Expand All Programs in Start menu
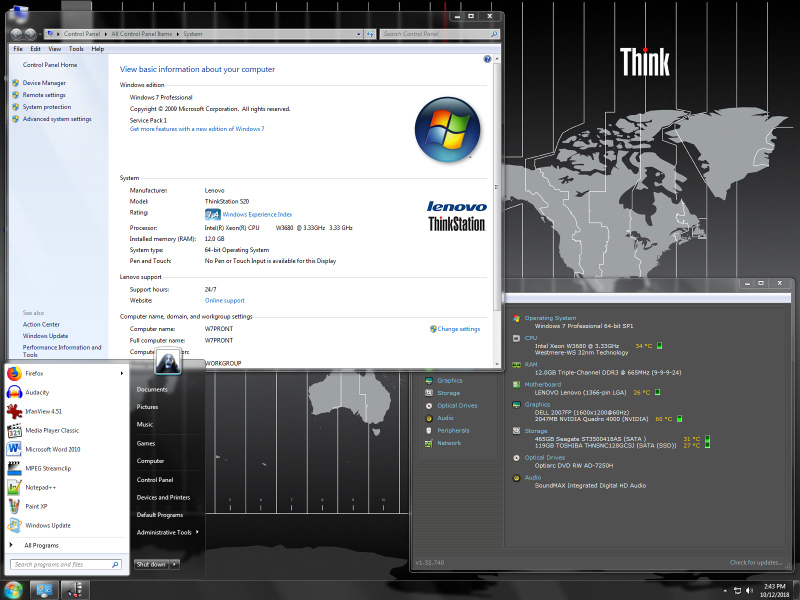 (x=41, y=545)
